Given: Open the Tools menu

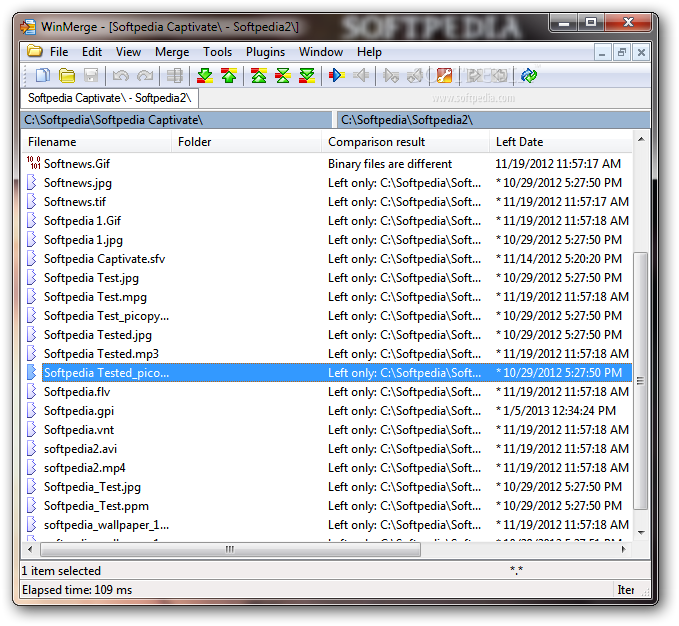Looking at the screenshot, I should point(217,52).
